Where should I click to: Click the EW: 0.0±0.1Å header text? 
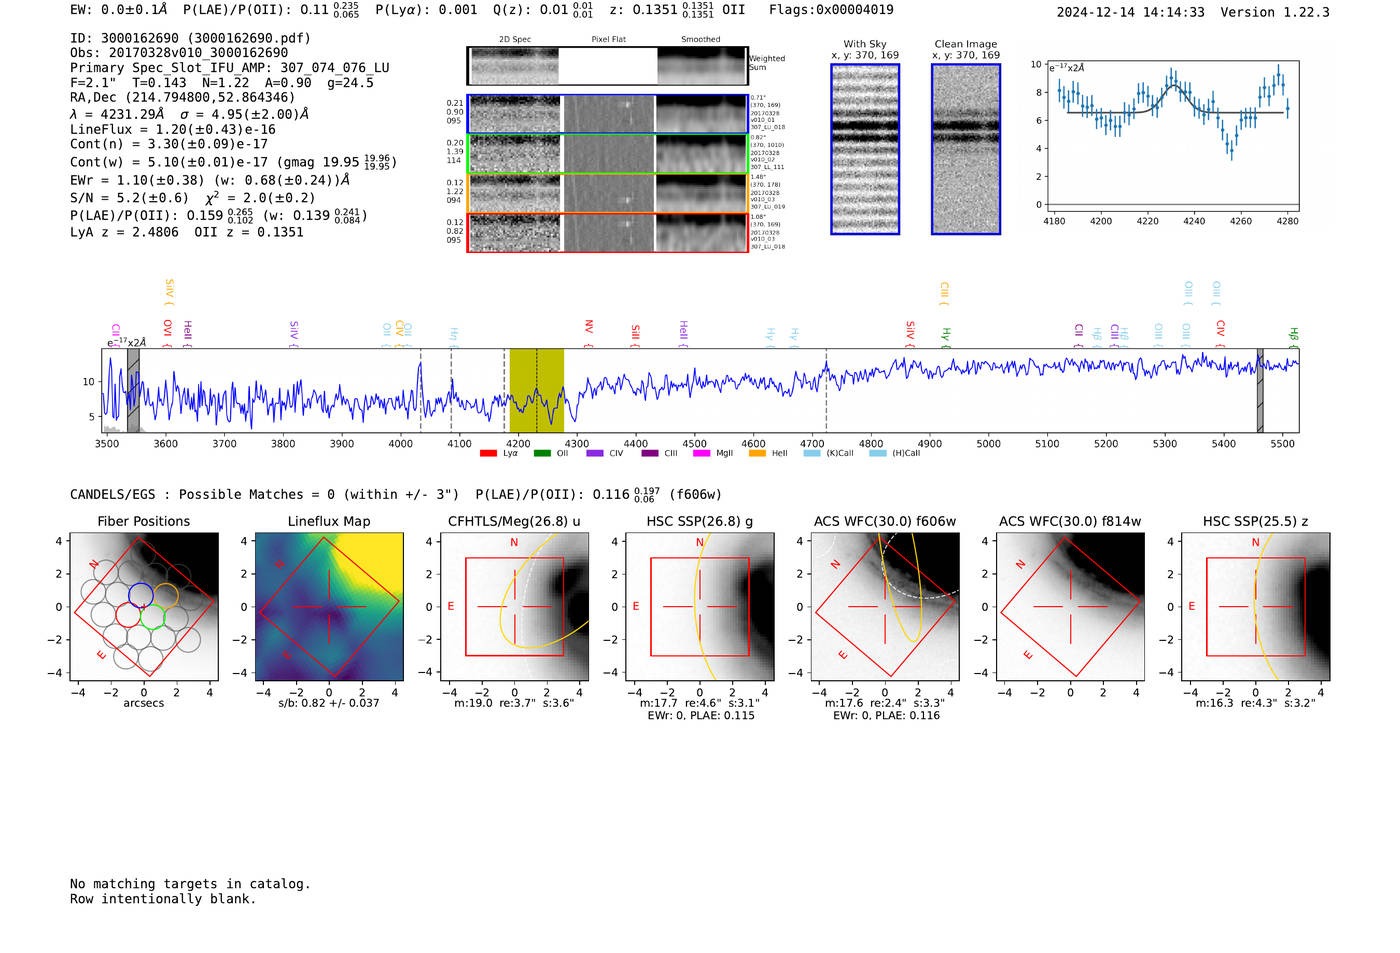point(119,10)
